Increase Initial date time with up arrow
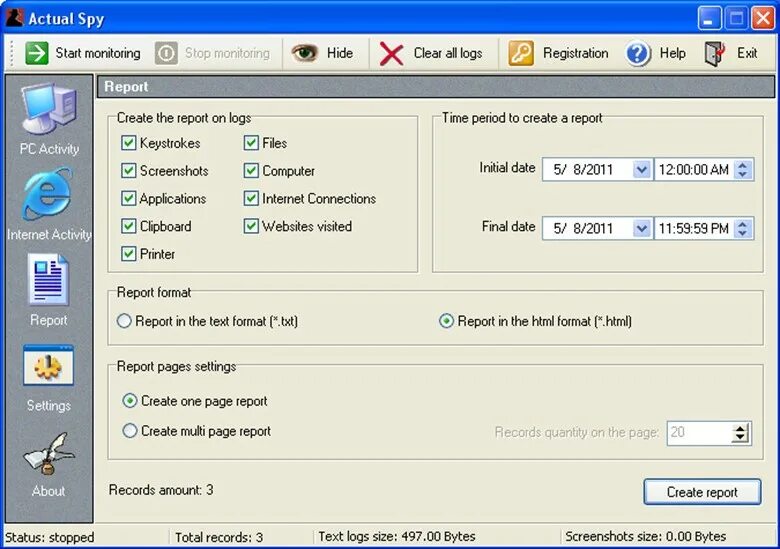 pyautogui.click(x=743, y=165)
